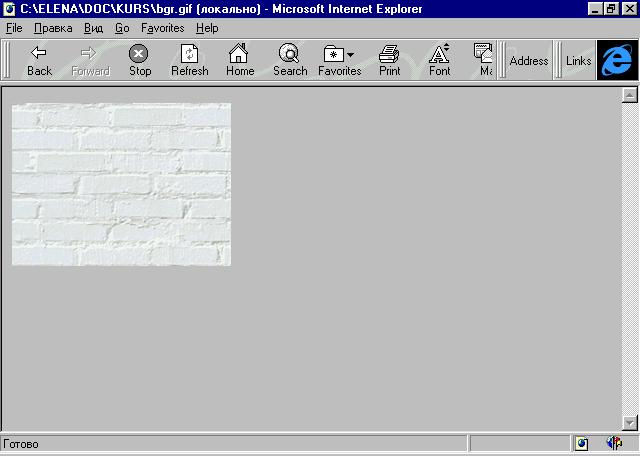Change text size with Font button

click(439, 60)
